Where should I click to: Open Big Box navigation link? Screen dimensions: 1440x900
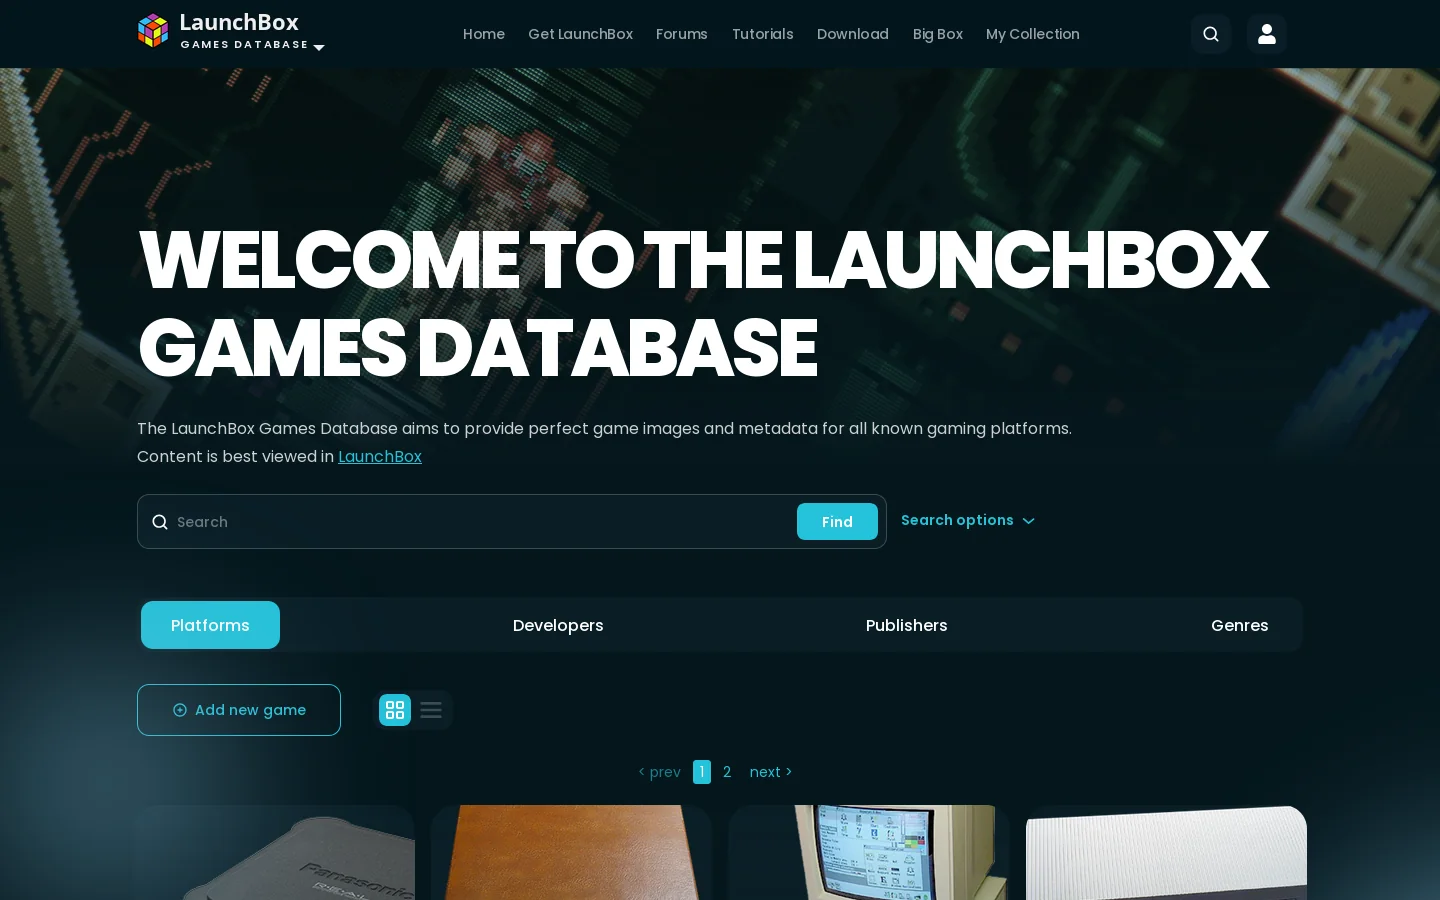938,34
